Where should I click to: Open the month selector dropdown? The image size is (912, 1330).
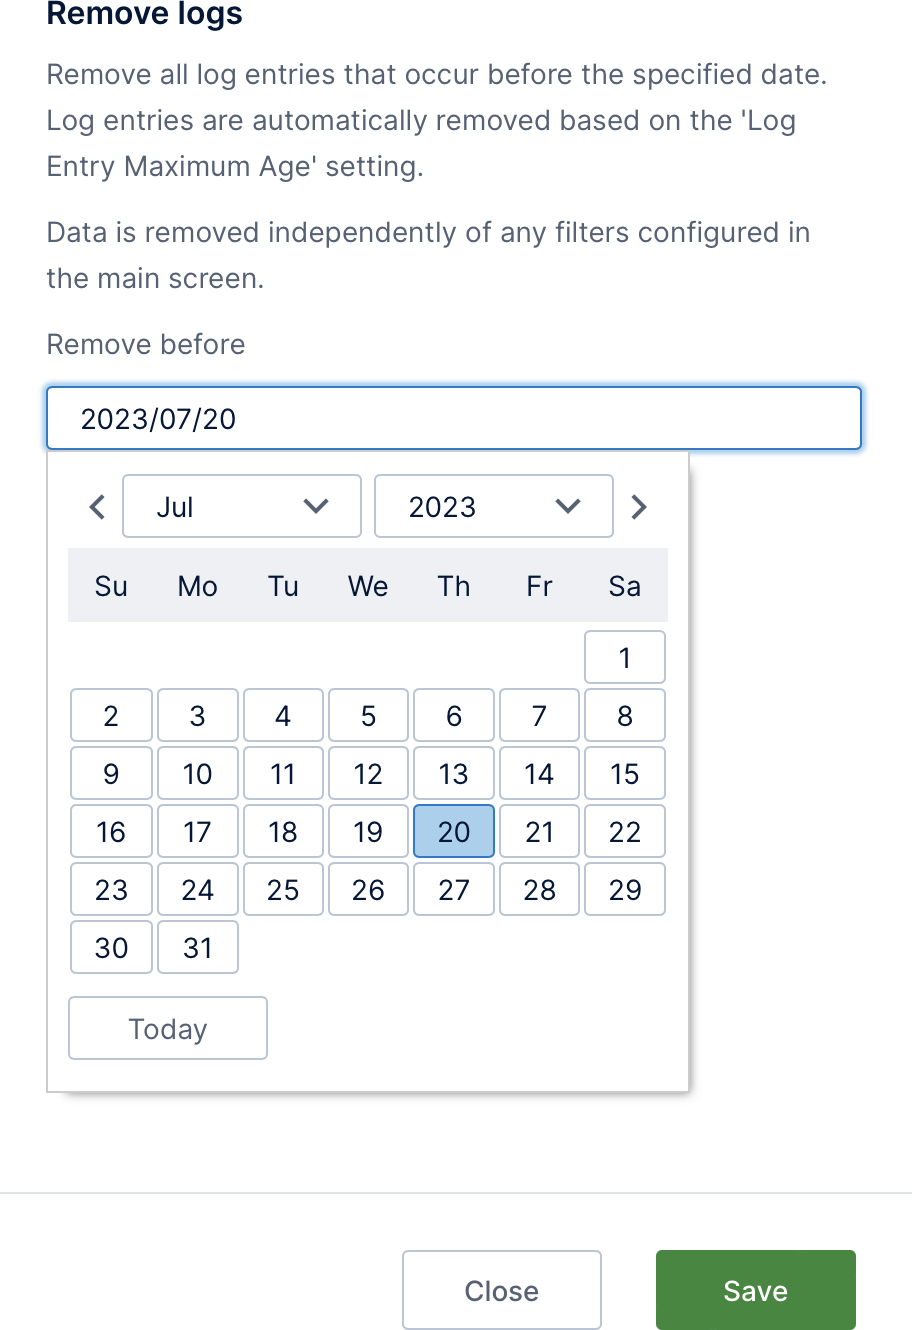point(241,506)
